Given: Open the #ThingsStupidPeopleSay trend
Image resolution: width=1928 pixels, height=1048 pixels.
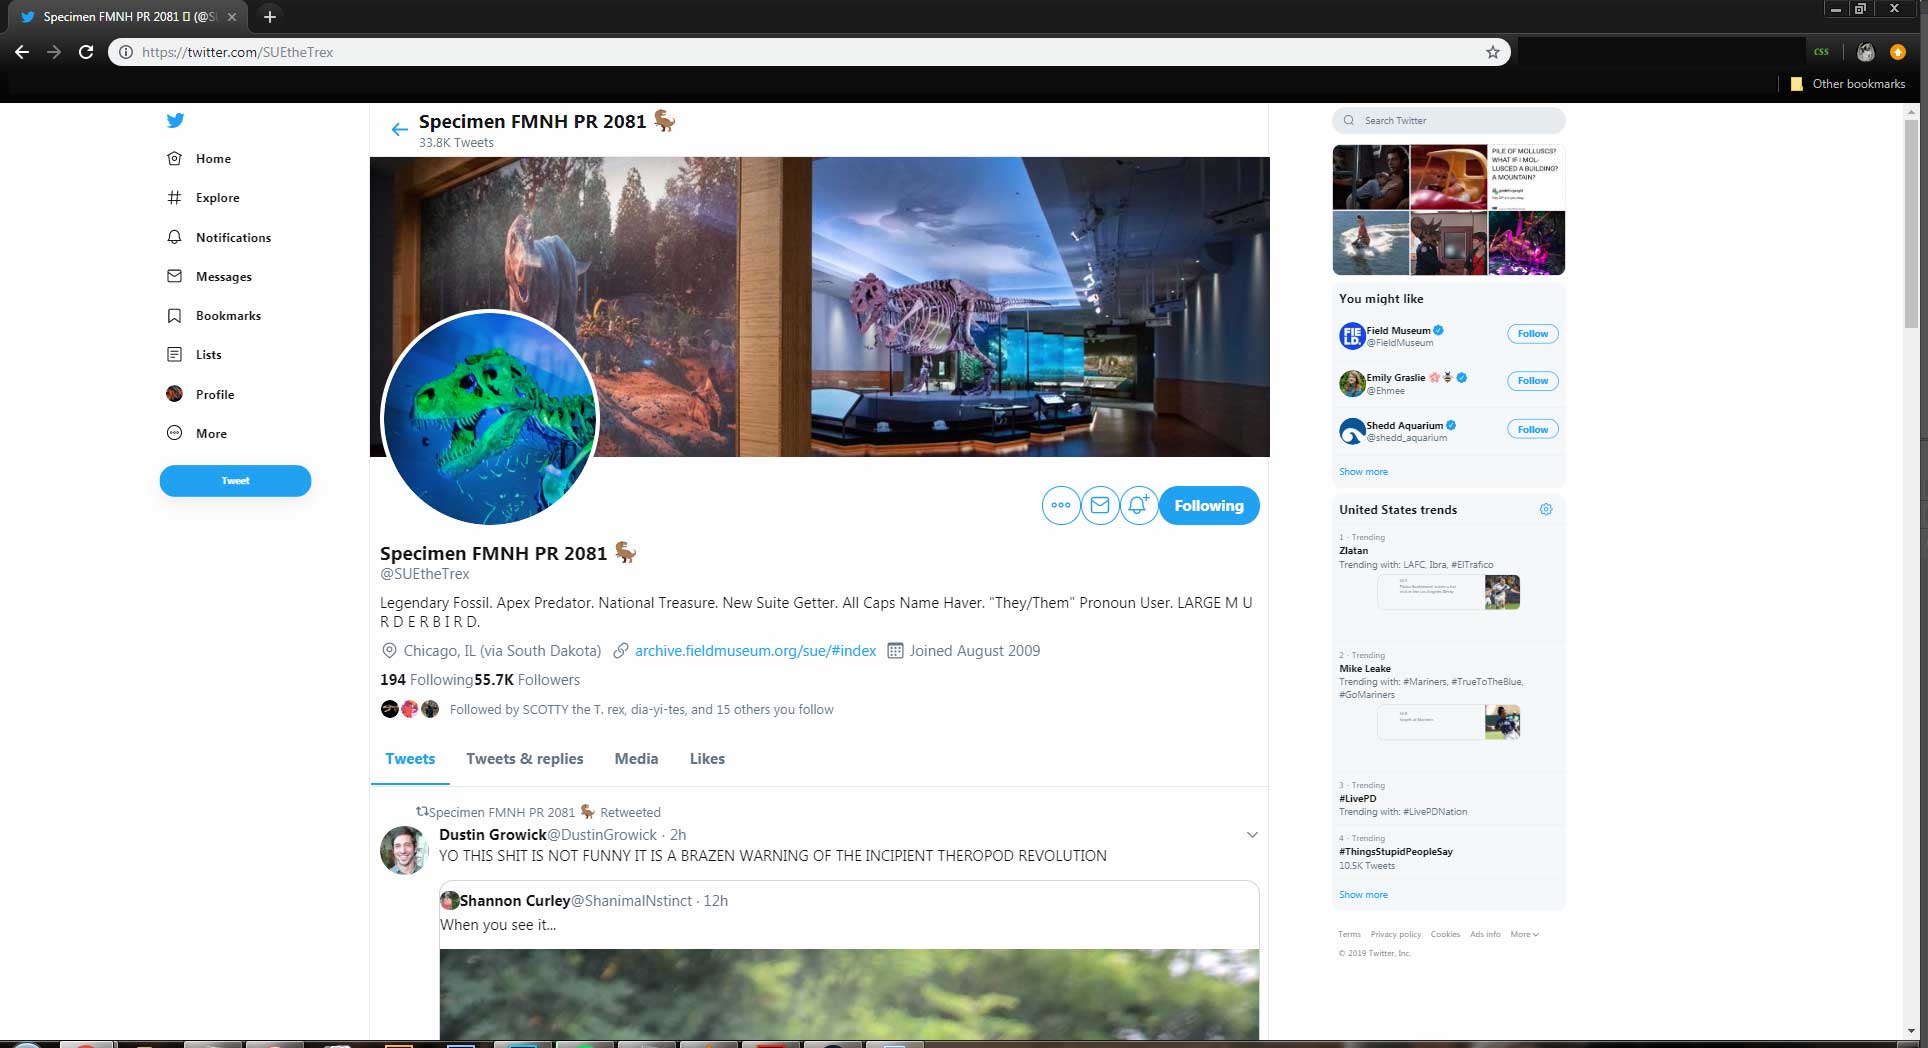Looking at the screenshot, I should coord(1448,852).
